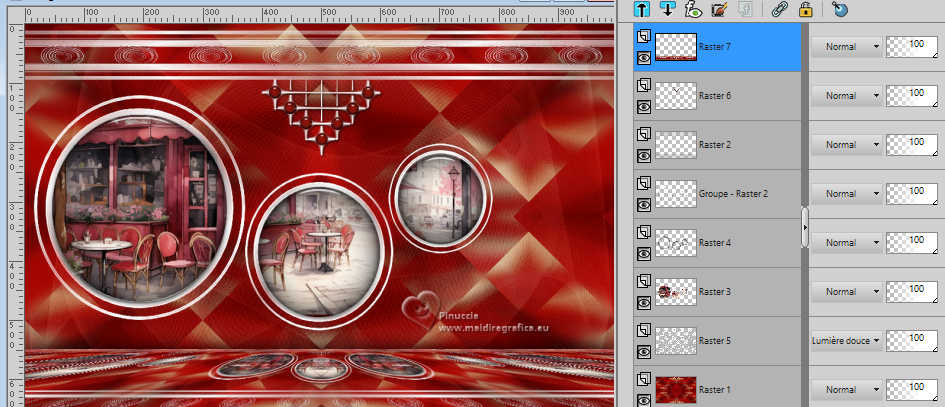Hide the Raster 3 layer

(644, 303)
